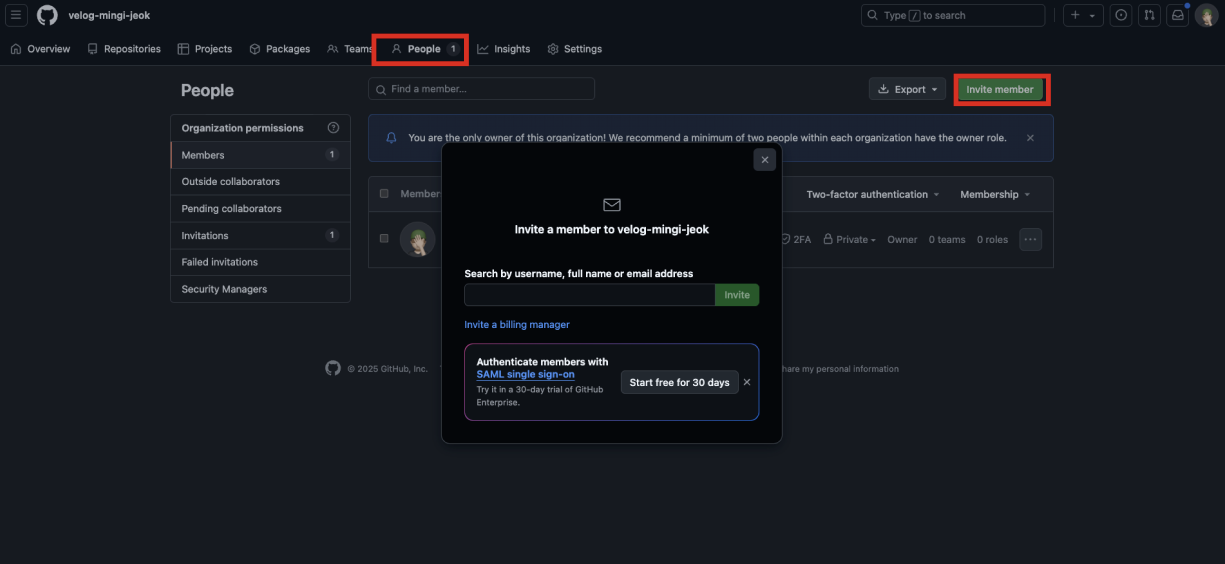Dismiss the only-owner notice banner
This screenshot has height=564, width=1225.
click(x=1030, y=138)
